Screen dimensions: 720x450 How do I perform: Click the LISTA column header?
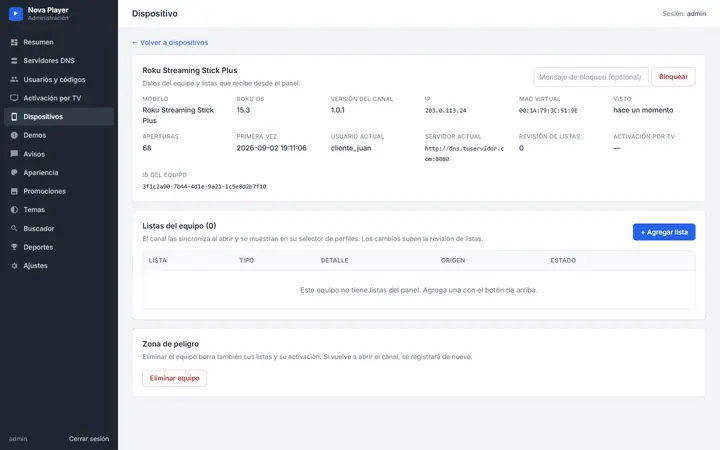(x=158, y=260)
